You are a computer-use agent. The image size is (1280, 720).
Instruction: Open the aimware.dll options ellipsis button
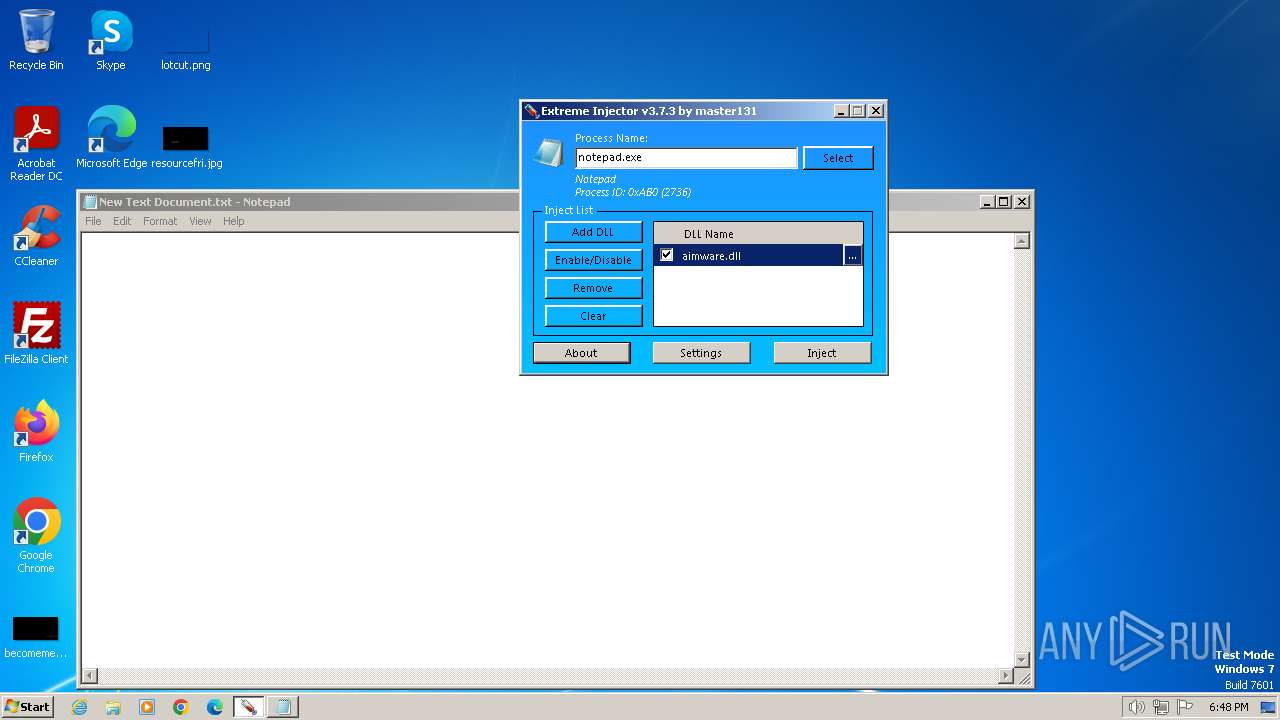pyautogui.click(x=852, y=256)
